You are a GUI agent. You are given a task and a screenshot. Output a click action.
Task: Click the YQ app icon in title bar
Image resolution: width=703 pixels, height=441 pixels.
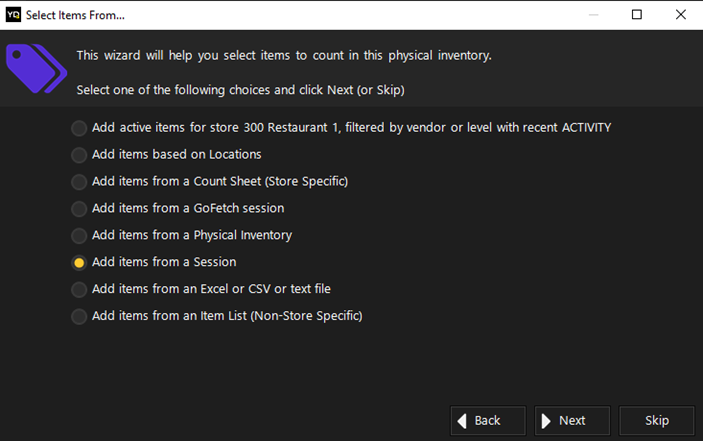click(13, 15)
